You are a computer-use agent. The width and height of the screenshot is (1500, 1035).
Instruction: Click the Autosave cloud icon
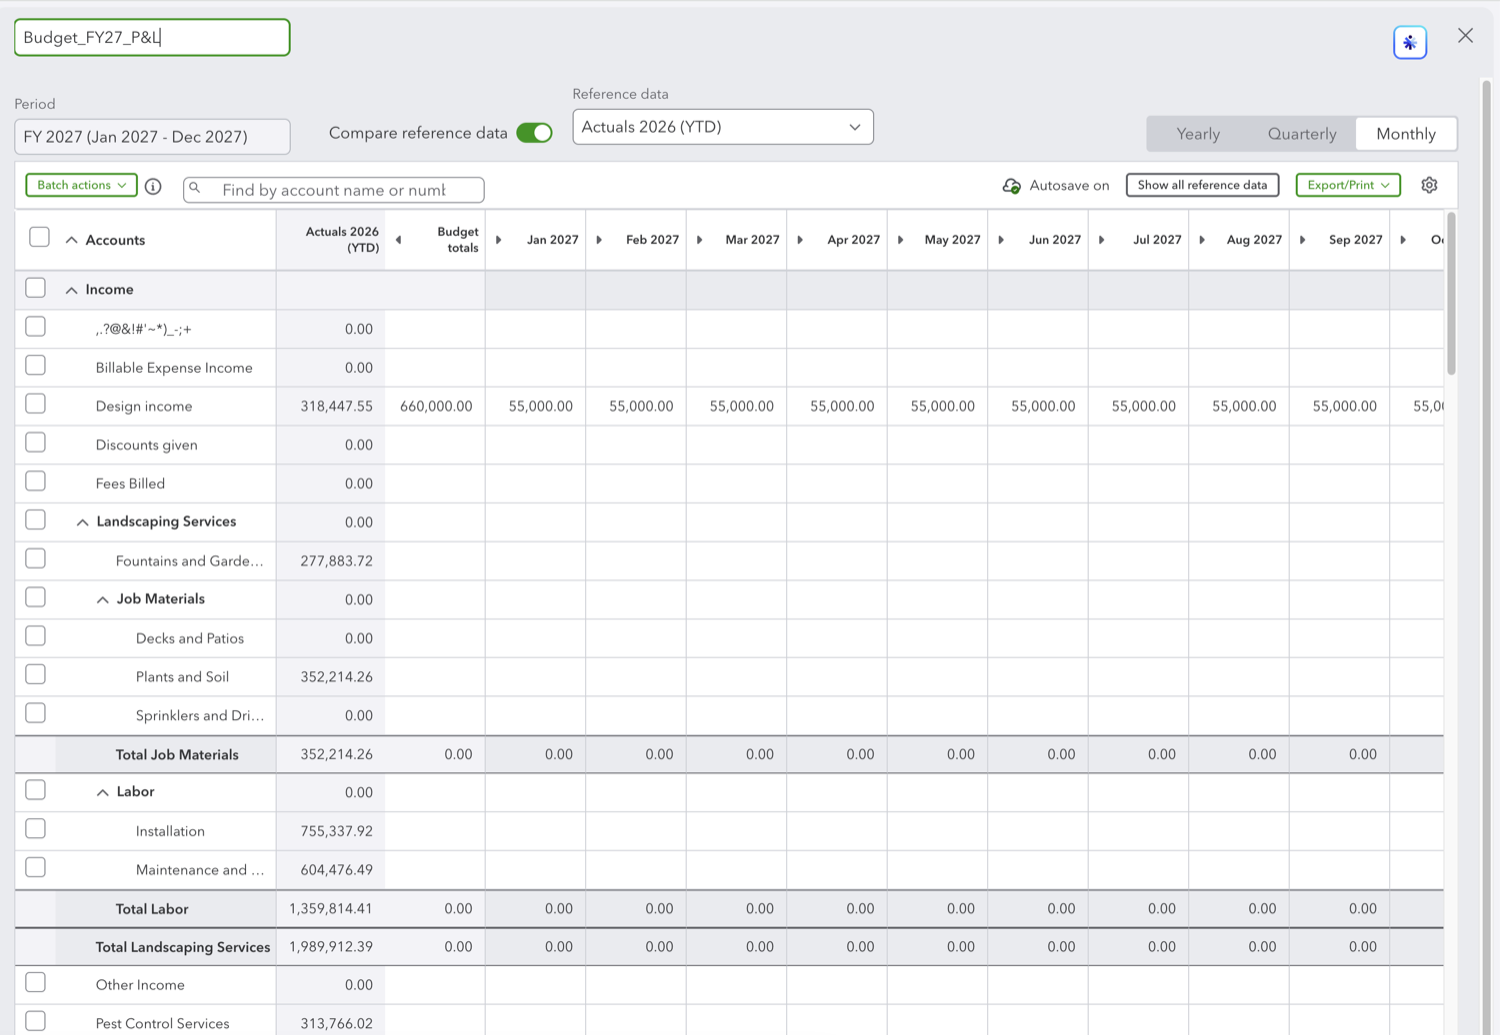(x=1011, y=186)
